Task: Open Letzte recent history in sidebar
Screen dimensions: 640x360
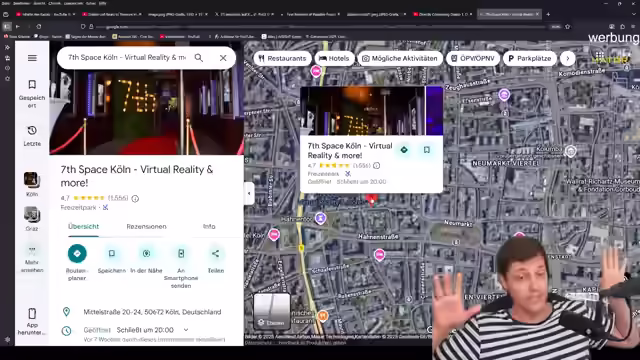Action: point(32,136)
